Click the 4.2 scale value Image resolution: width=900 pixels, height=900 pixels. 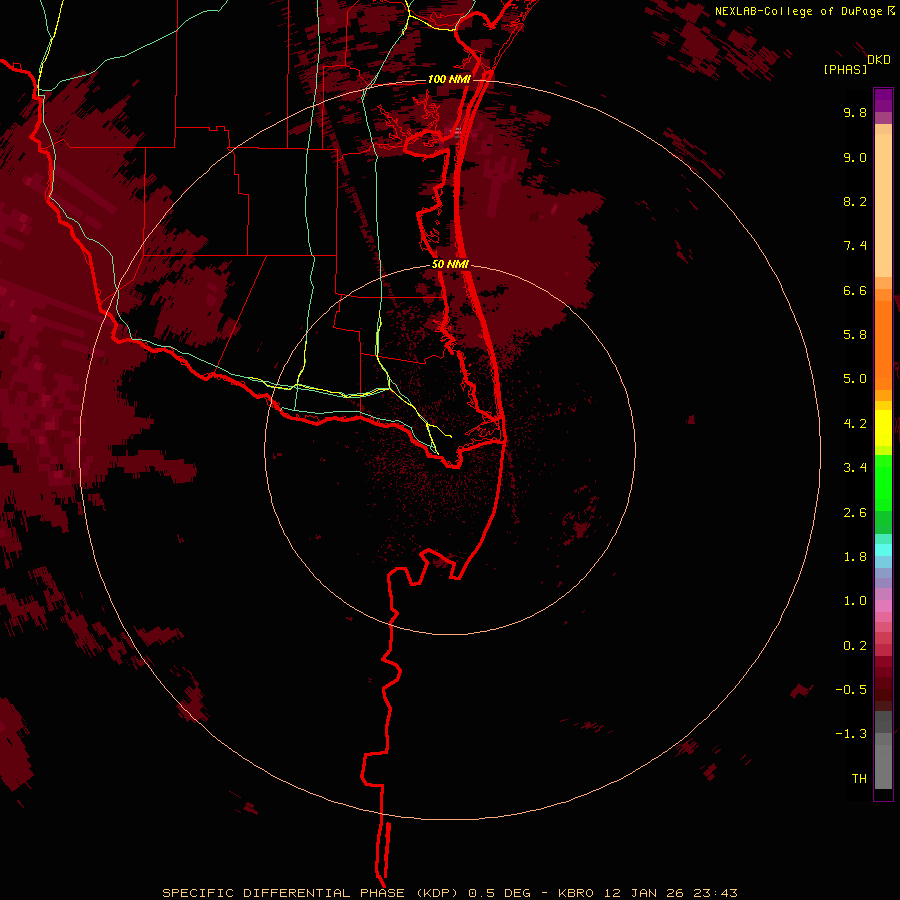coord(855,424)
